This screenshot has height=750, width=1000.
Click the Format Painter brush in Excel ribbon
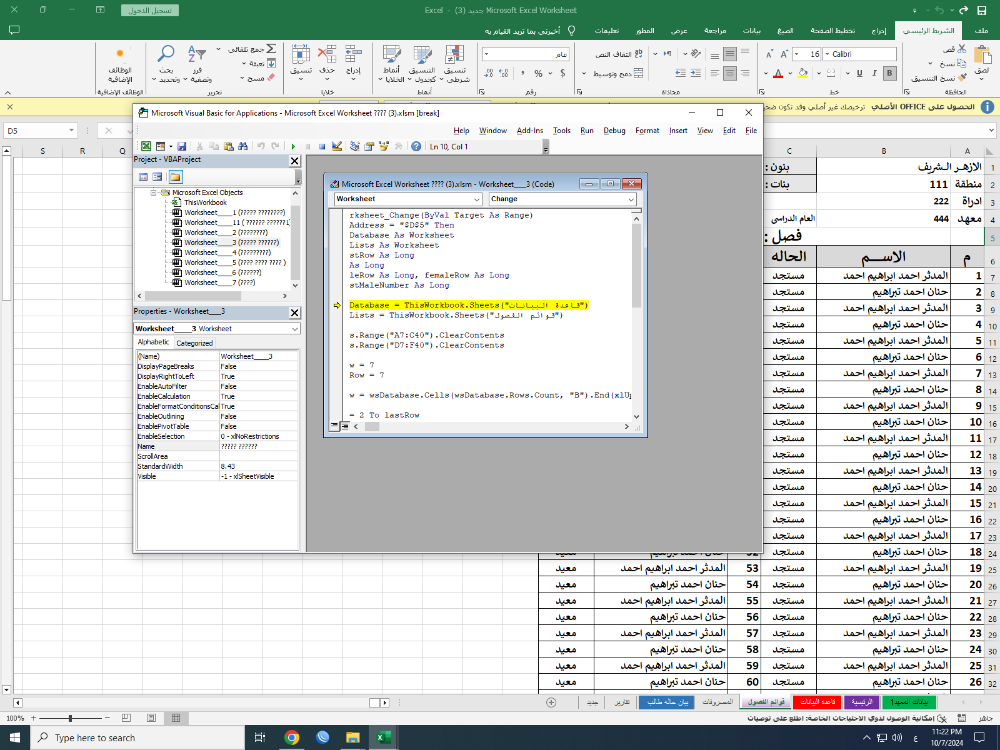click(x=962, y=77)
